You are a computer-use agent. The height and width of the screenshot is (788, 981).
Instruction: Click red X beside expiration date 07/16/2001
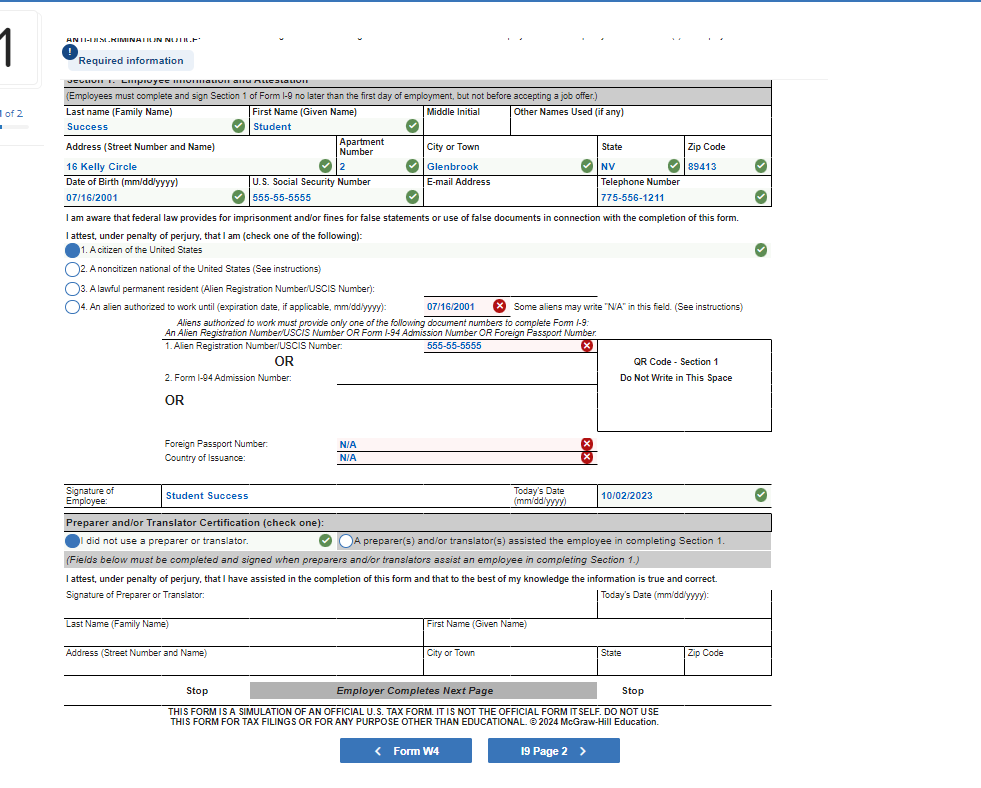499,306
